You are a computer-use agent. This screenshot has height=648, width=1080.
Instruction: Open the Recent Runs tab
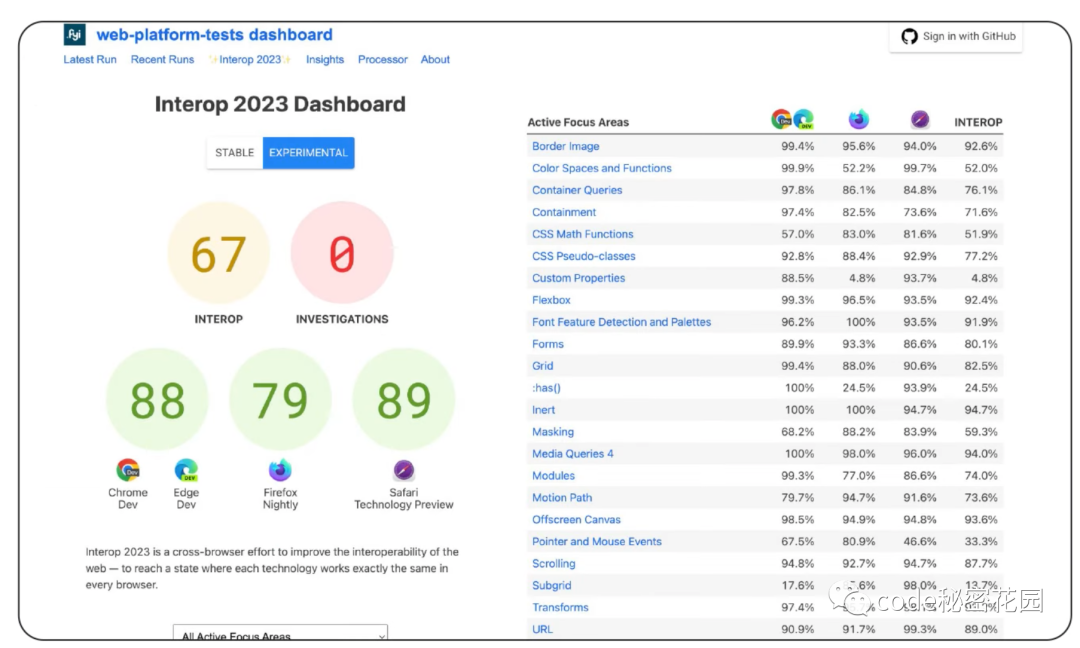click(163, 59)
